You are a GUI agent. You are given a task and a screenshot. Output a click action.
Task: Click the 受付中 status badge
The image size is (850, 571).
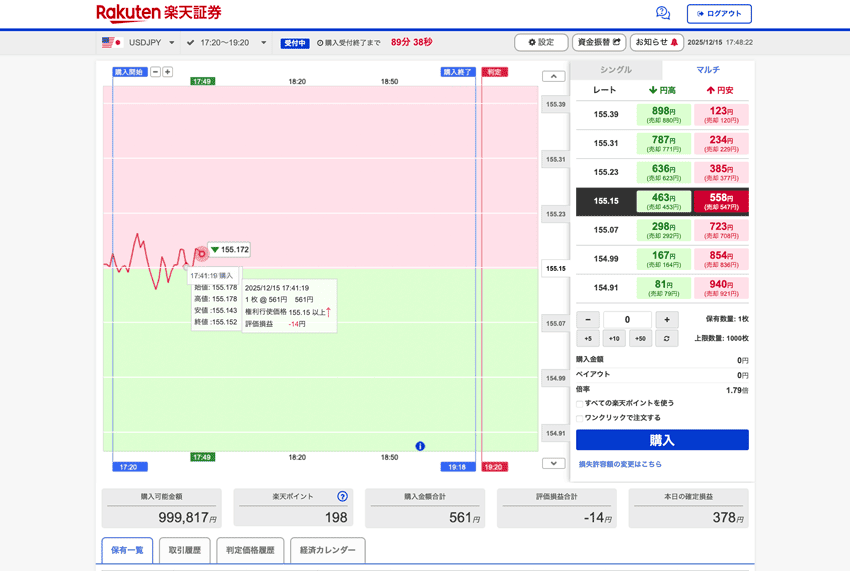click(x=295, y=43)
